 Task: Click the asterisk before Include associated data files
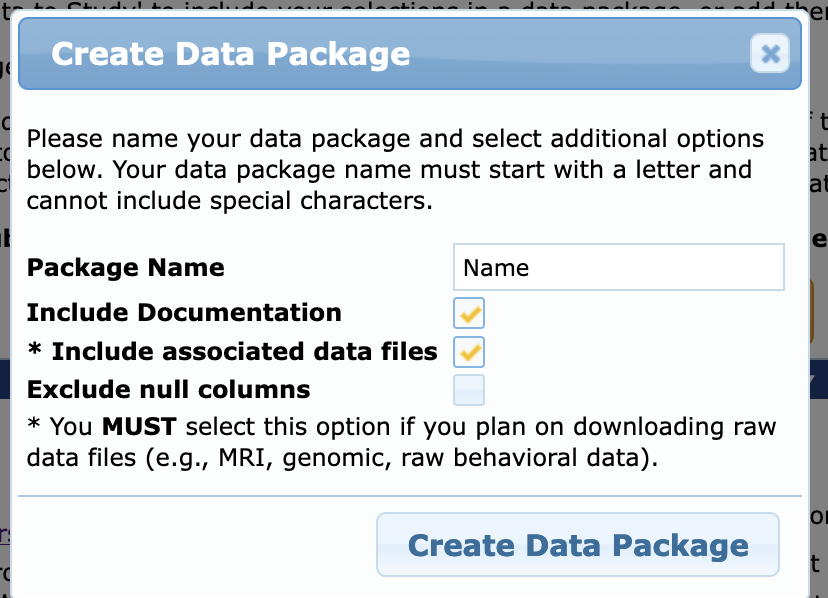click(35, 349)
